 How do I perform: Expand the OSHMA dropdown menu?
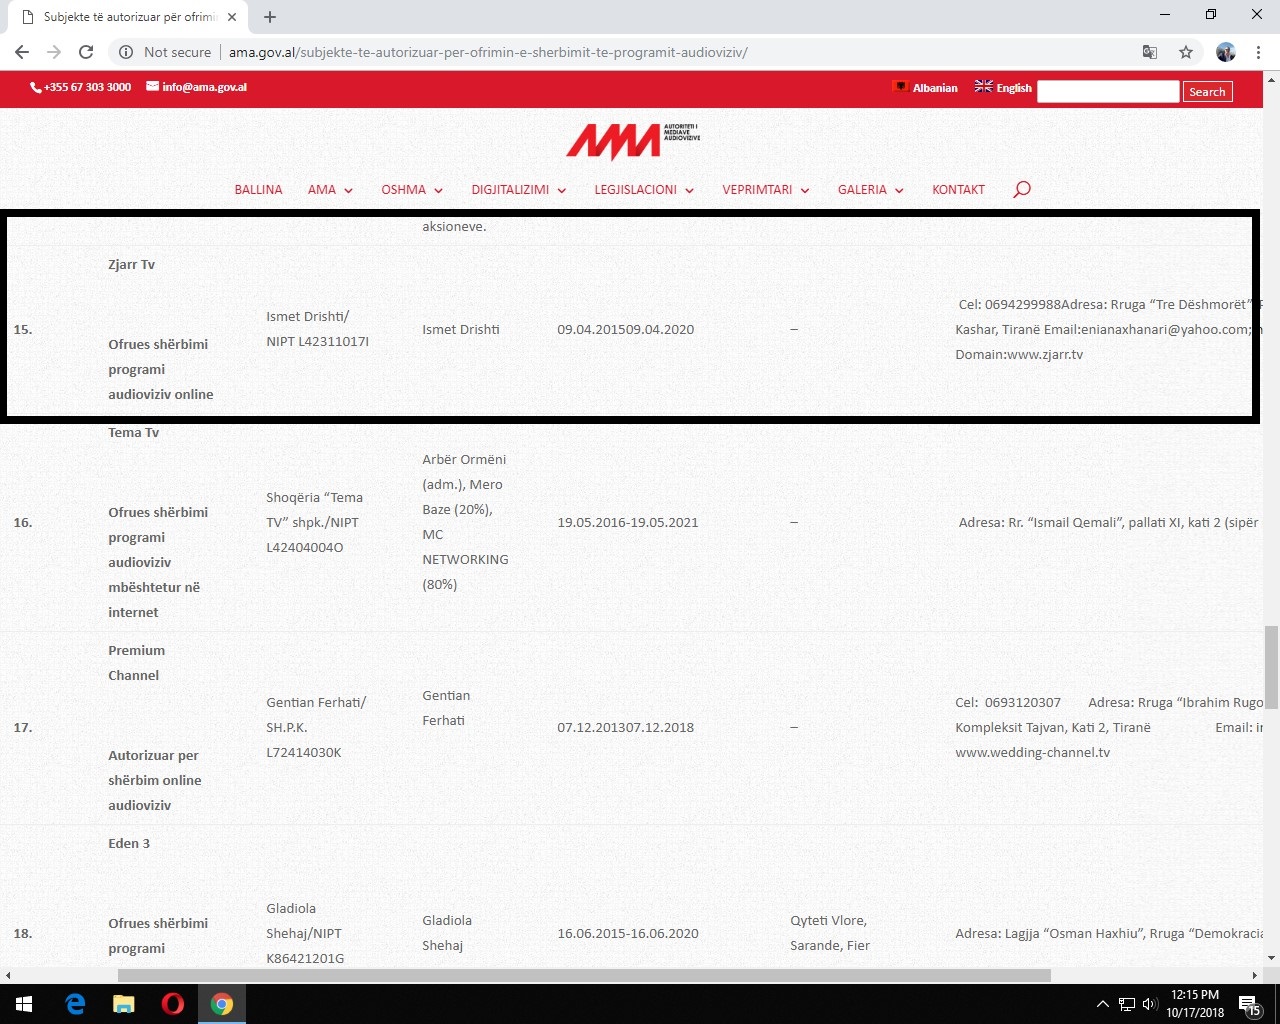pyautogui.click(x=412, y=189)
